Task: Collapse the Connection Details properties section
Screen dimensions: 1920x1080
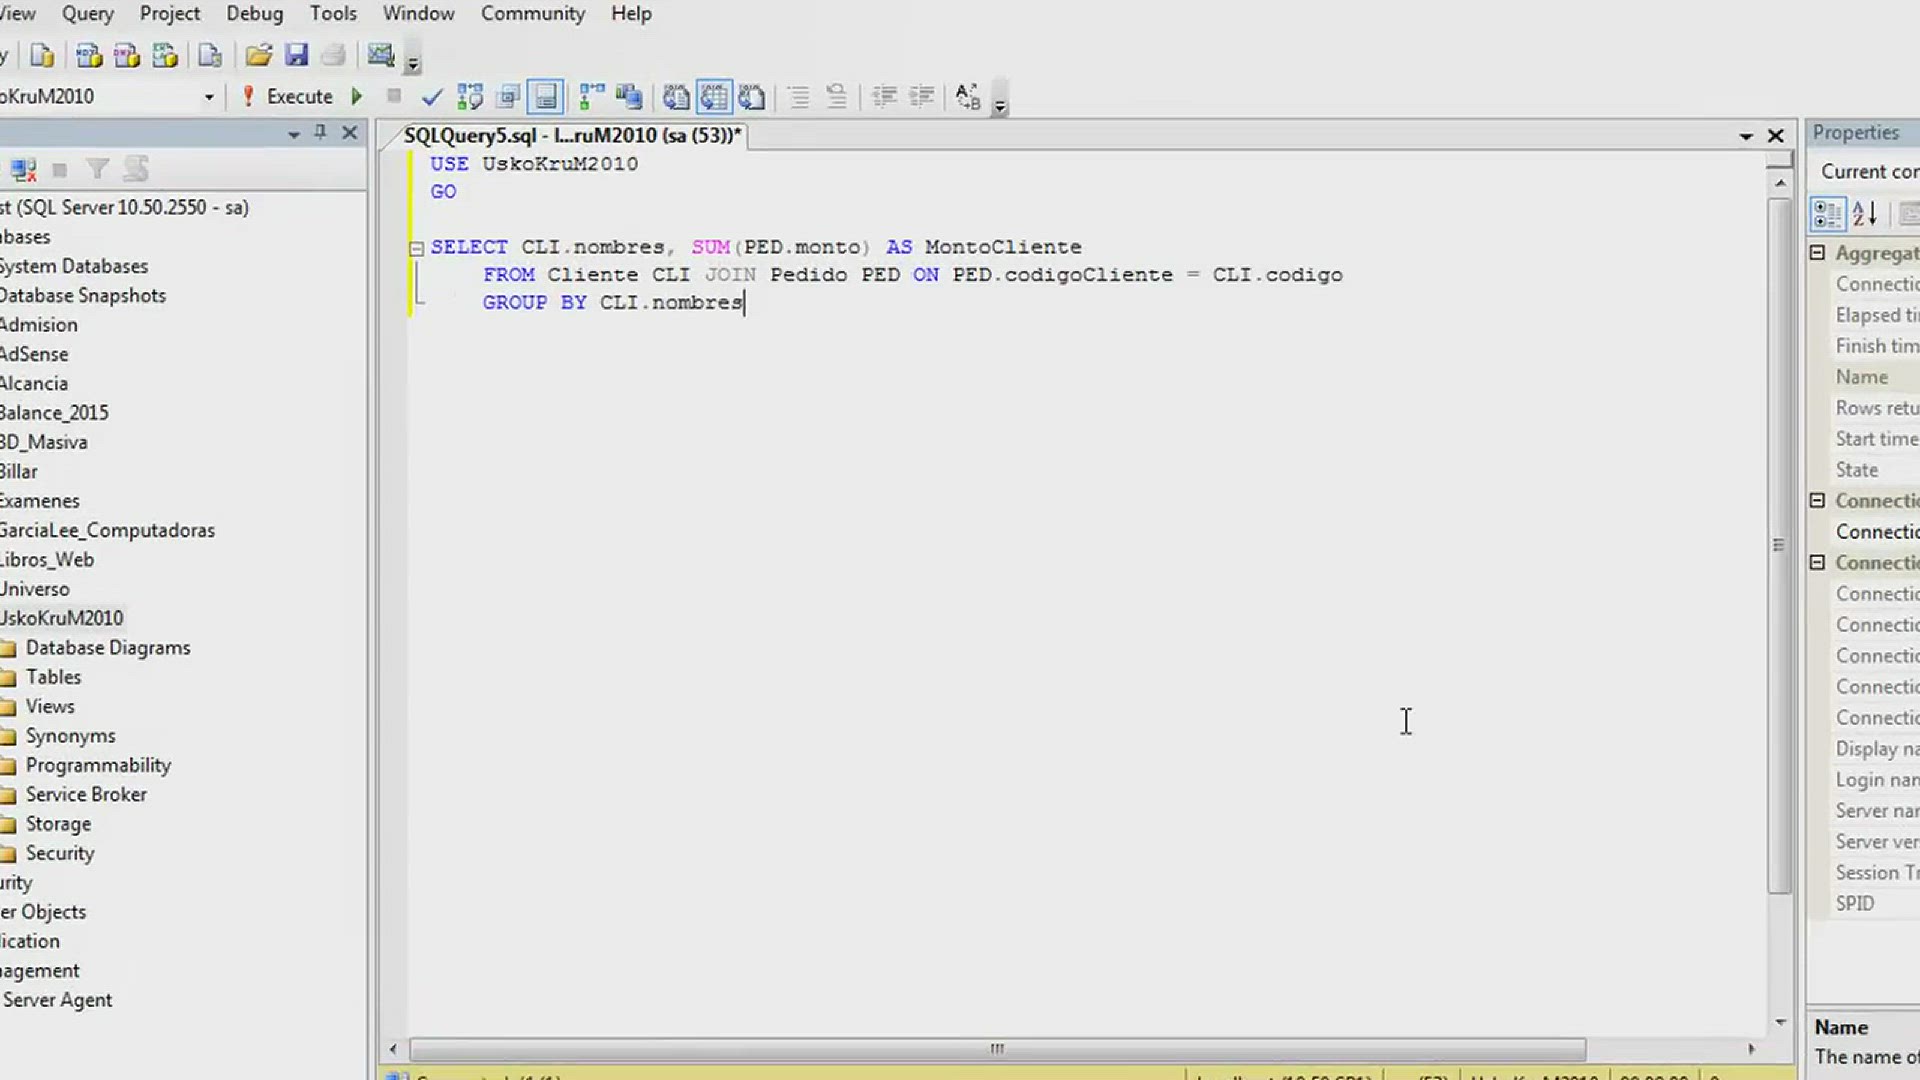Action: click(1818, 563)
